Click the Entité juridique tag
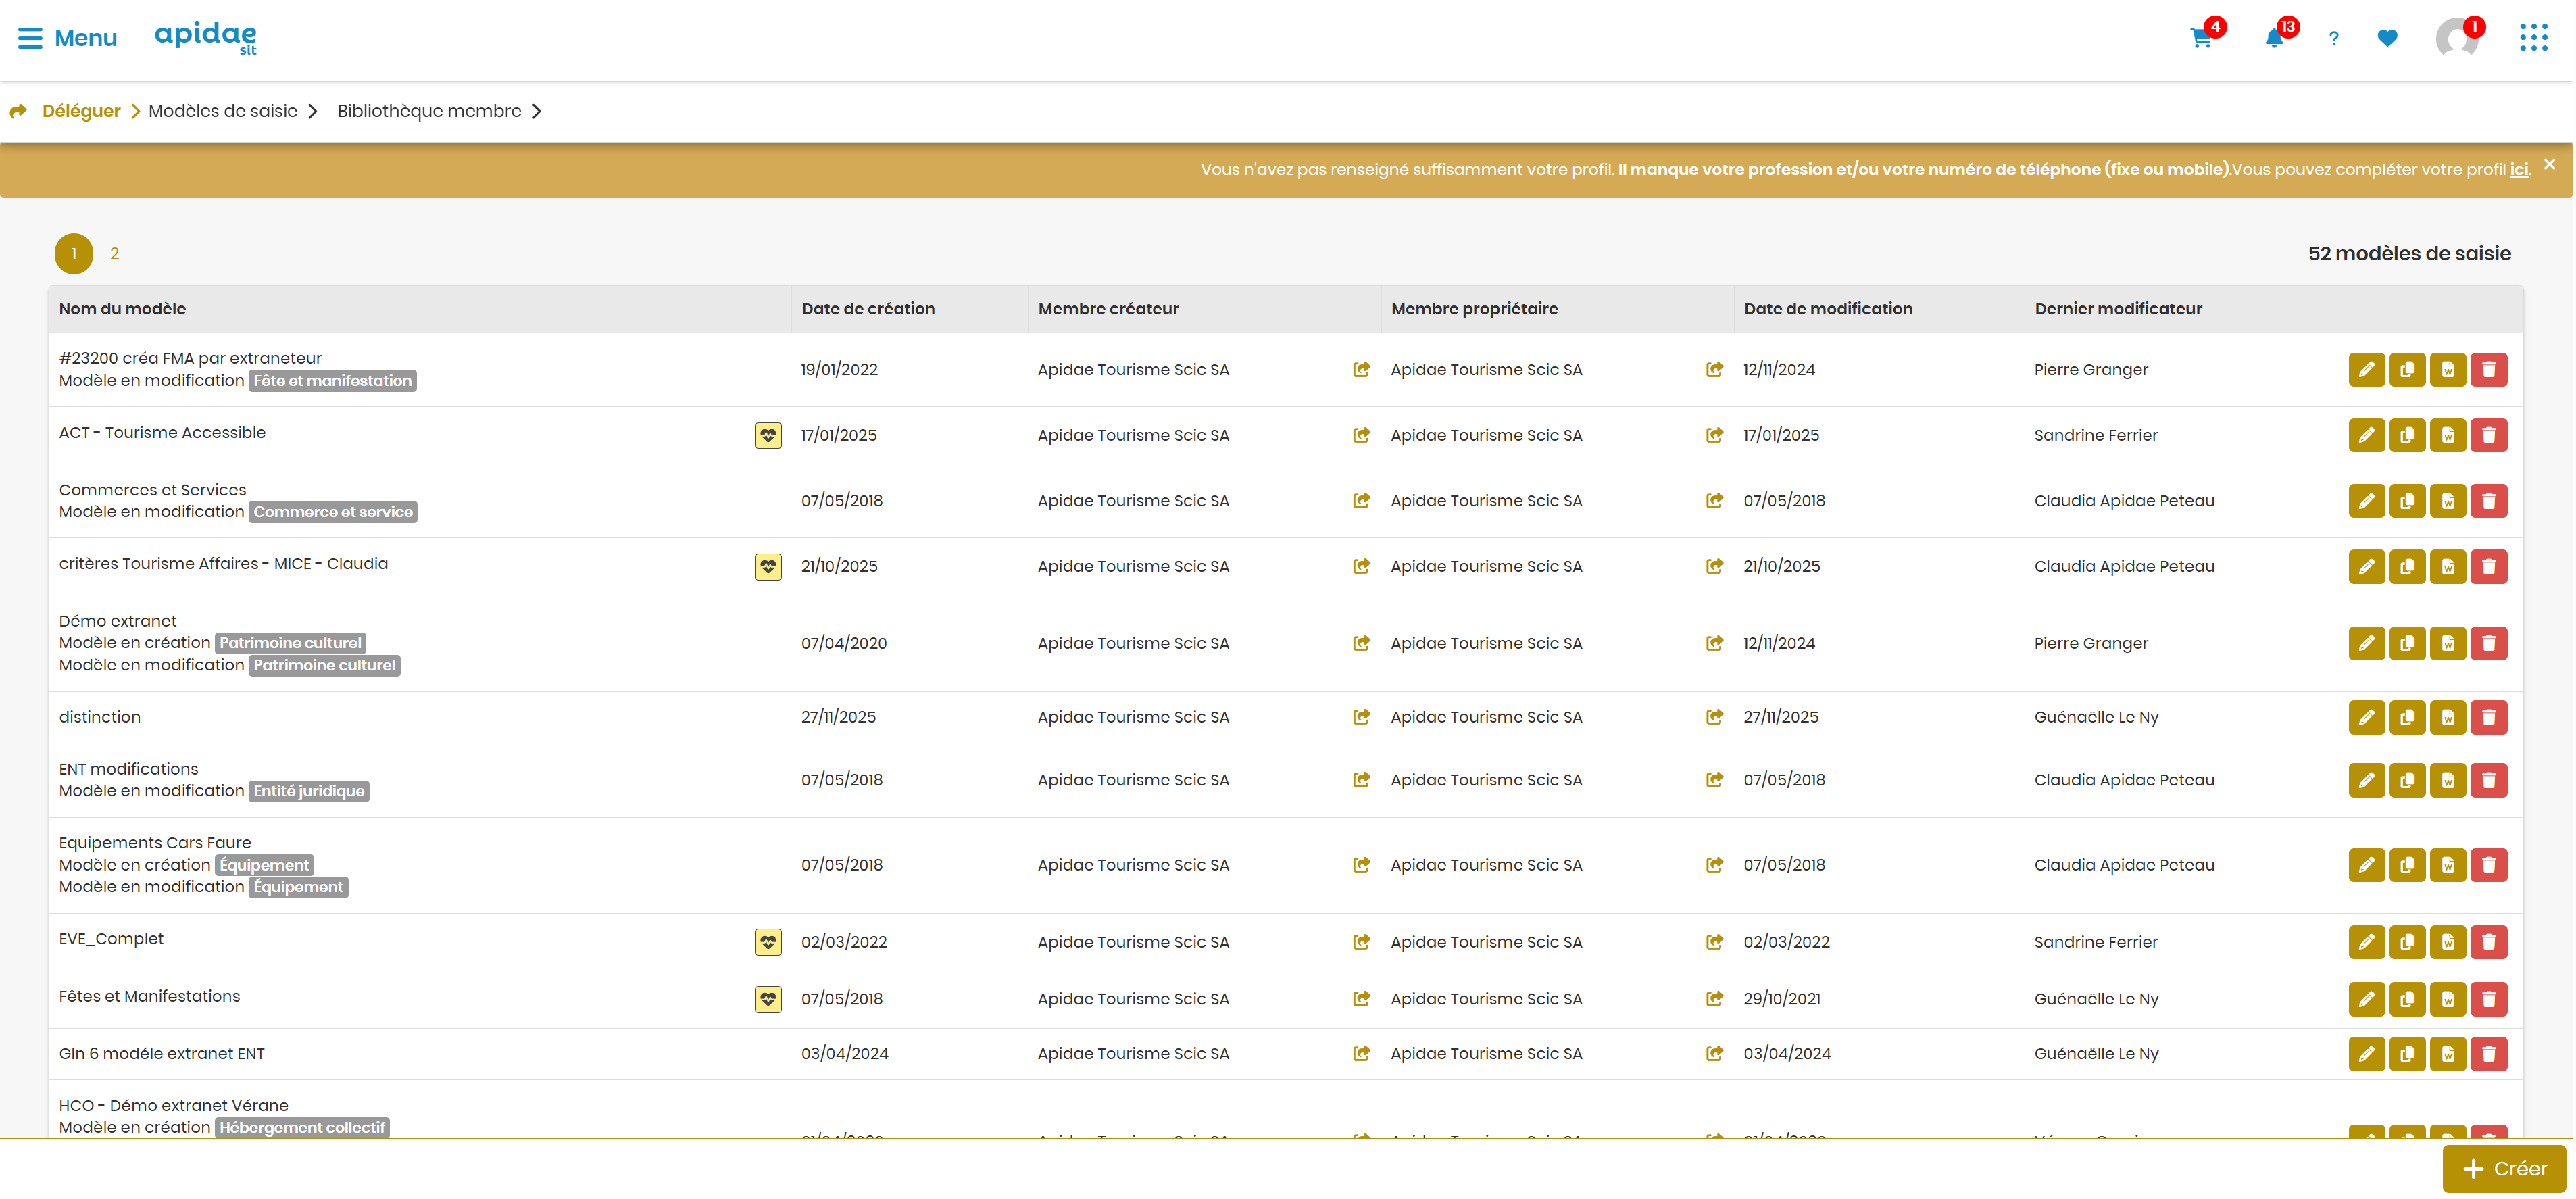 (309, 791)
